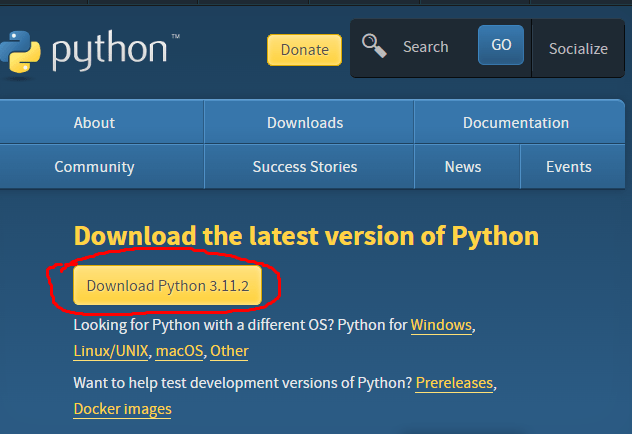Go to the Success Stories section
The image size is (632, 434).
[305, 167]
